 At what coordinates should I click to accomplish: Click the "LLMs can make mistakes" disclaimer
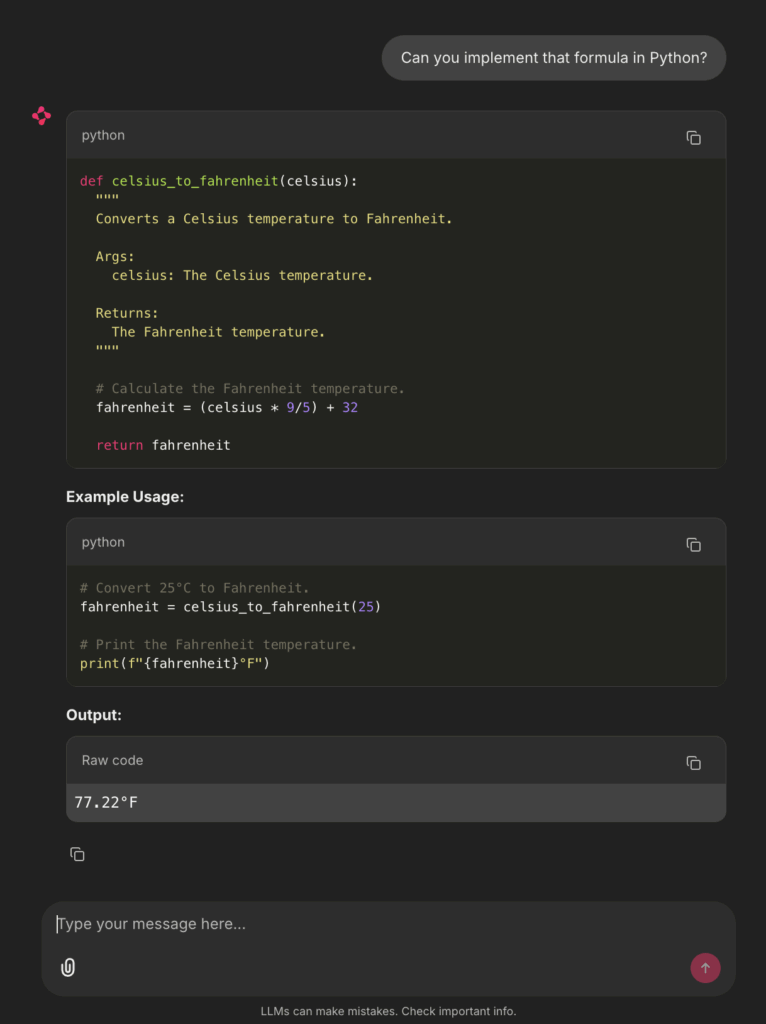pyautogui.click(x=388, y=1011)
